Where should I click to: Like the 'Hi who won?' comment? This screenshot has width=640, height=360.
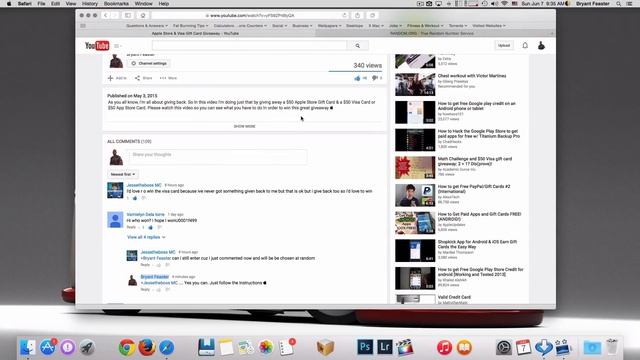point(151,227)
